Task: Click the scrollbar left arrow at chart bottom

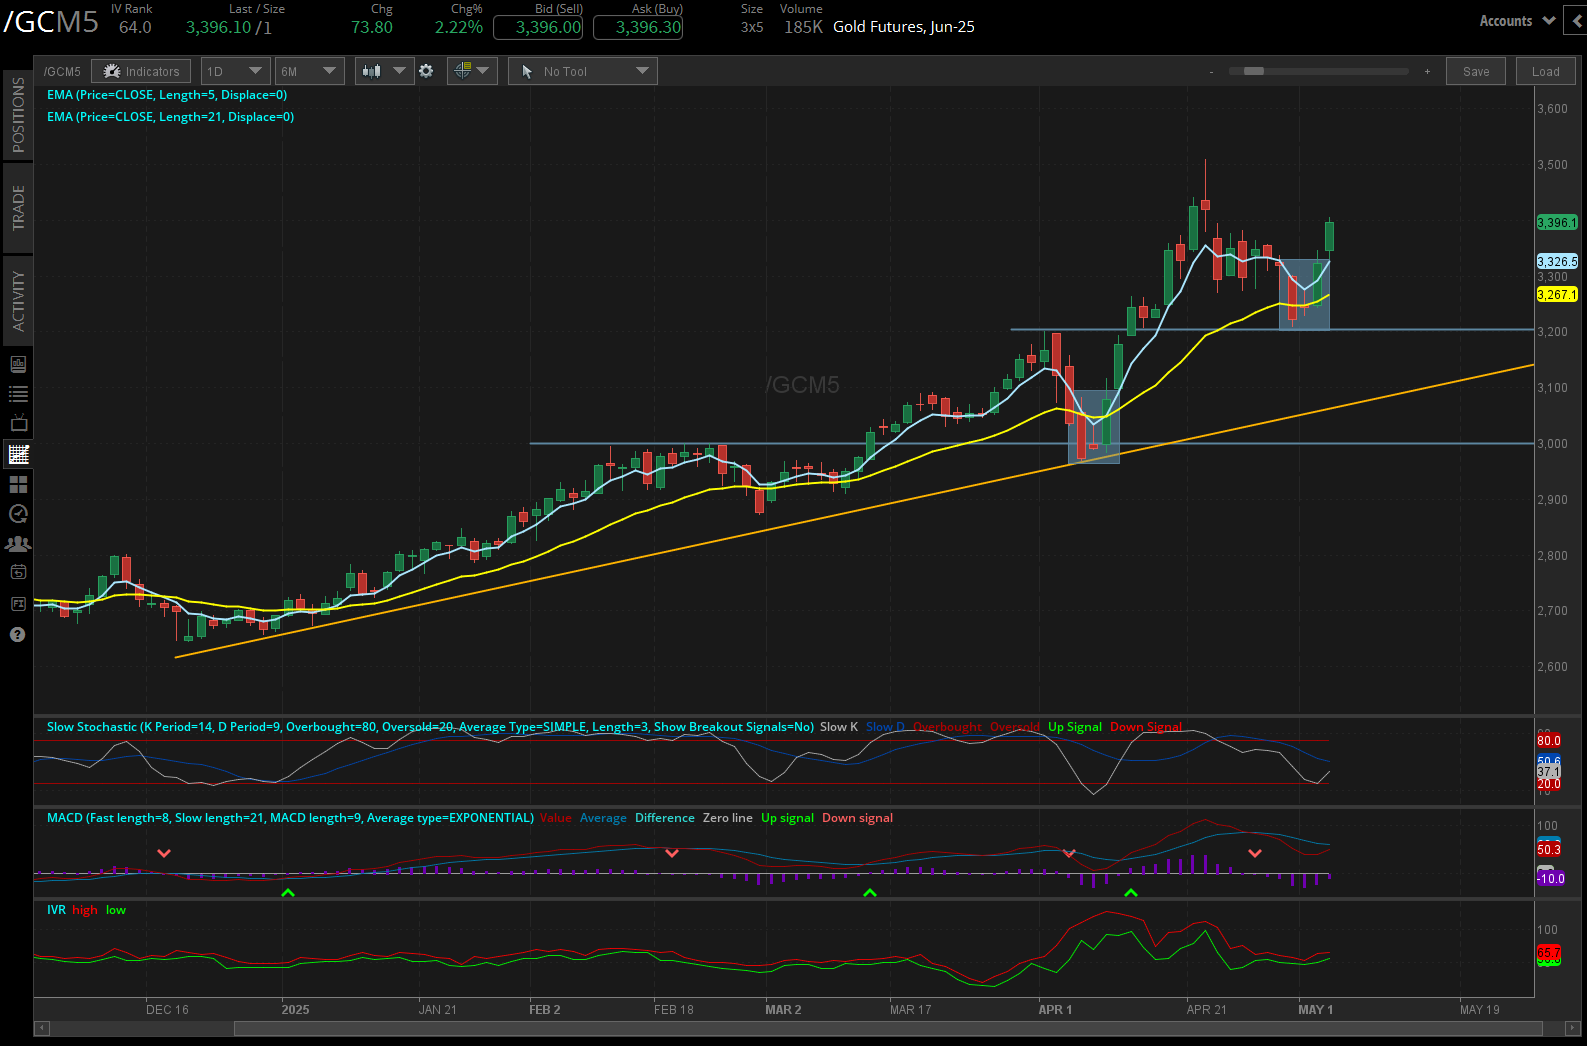Action: click(x=41, y=1028)
